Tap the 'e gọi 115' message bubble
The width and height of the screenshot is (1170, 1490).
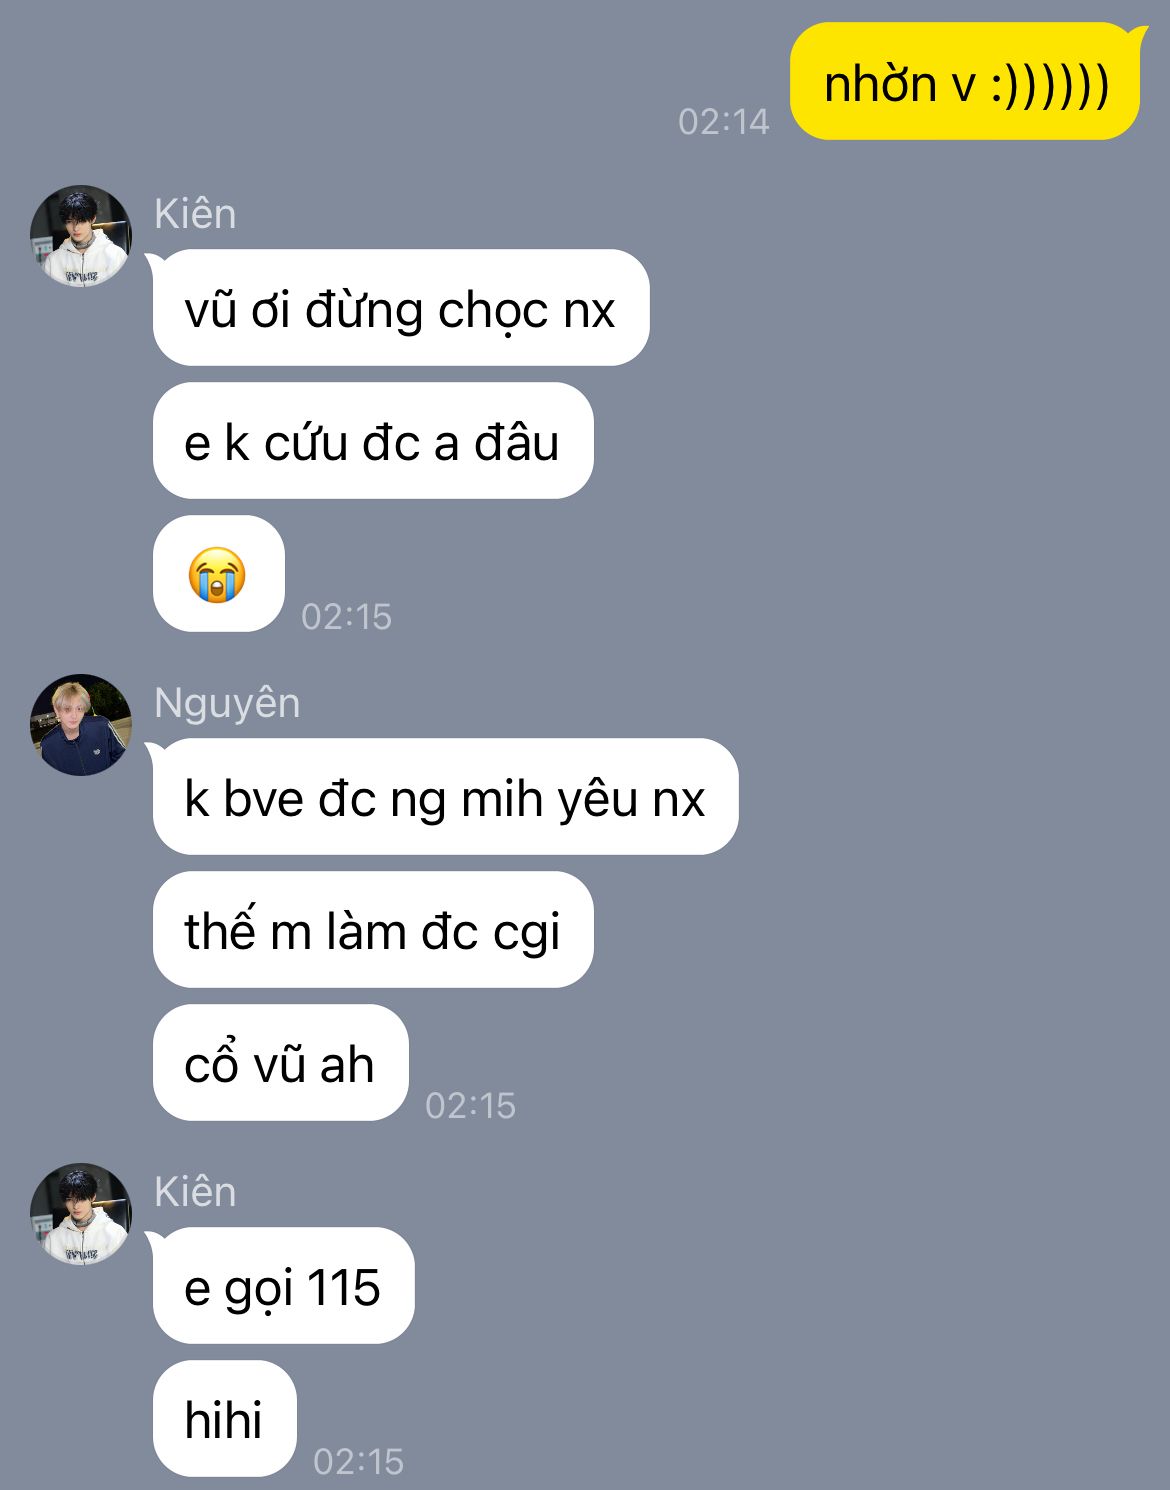(x=283, y=1286)
